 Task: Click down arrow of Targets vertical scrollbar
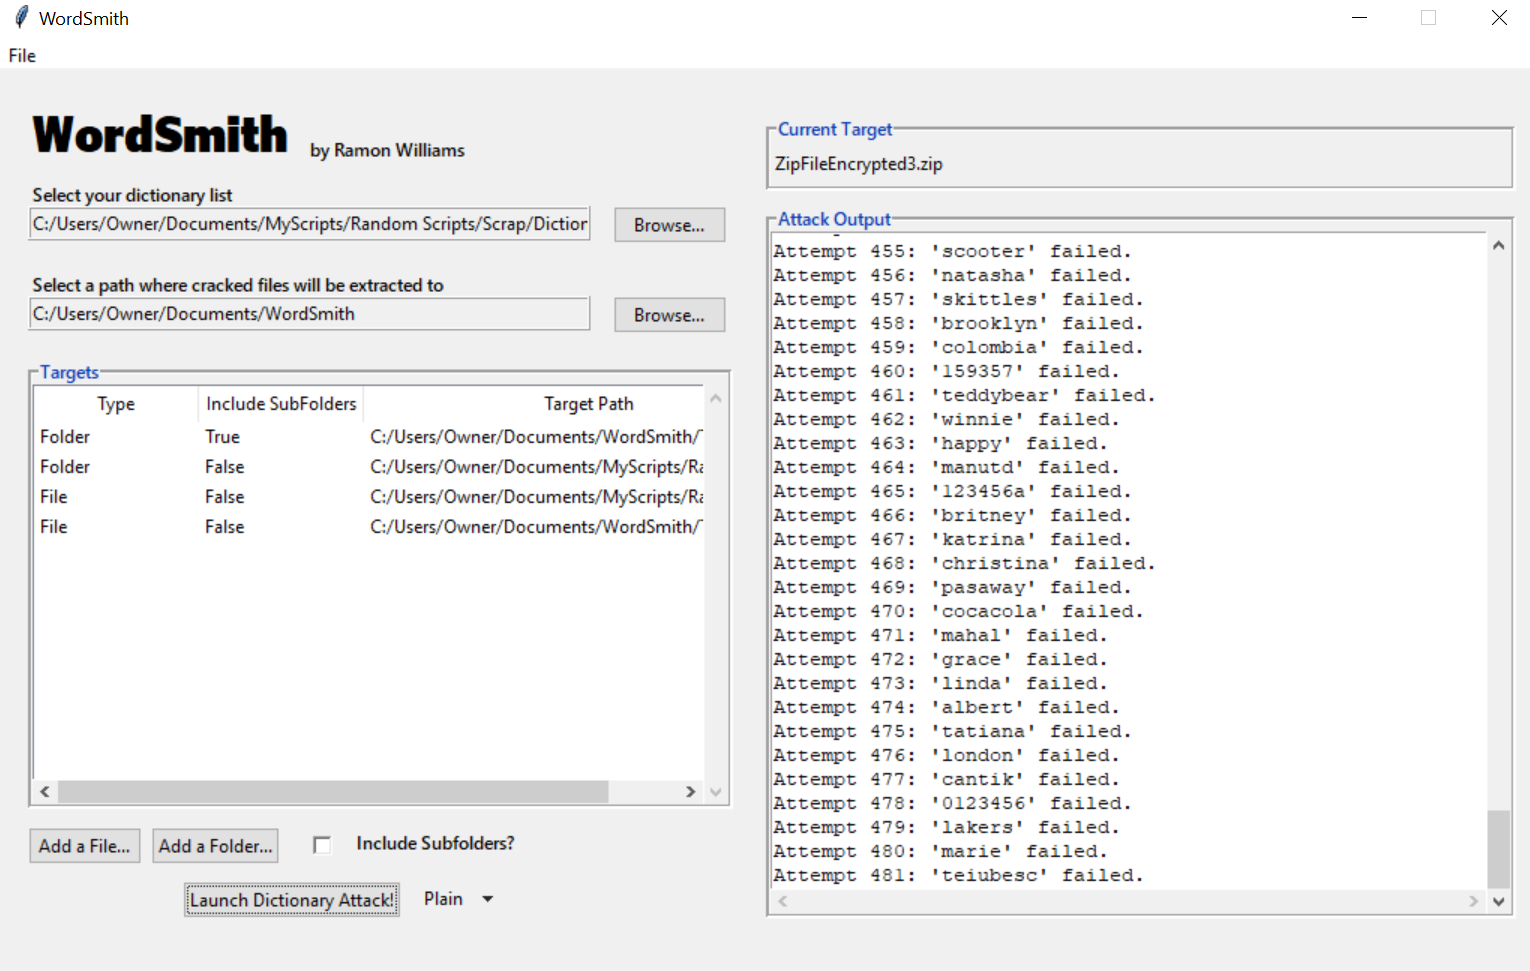(715, 792)
